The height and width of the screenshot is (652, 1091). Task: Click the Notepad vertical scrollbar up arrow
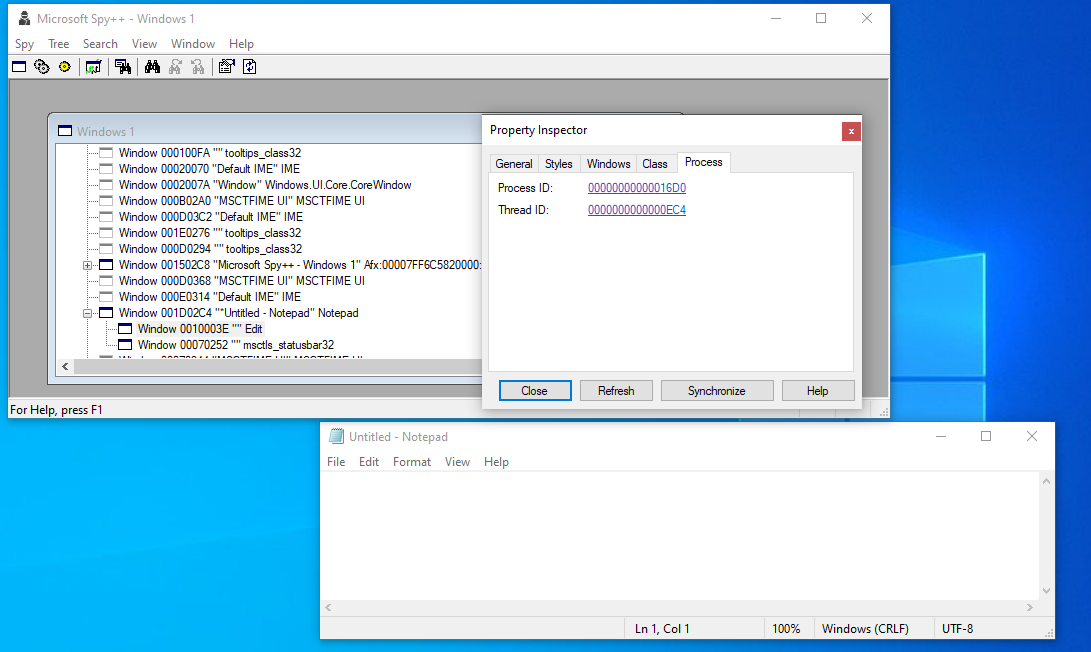(1046, 481)
